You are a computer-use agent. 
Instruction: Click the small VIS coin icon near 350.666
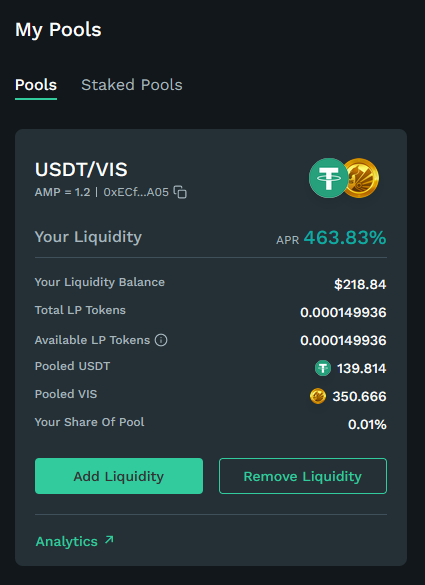click(318, 396)
